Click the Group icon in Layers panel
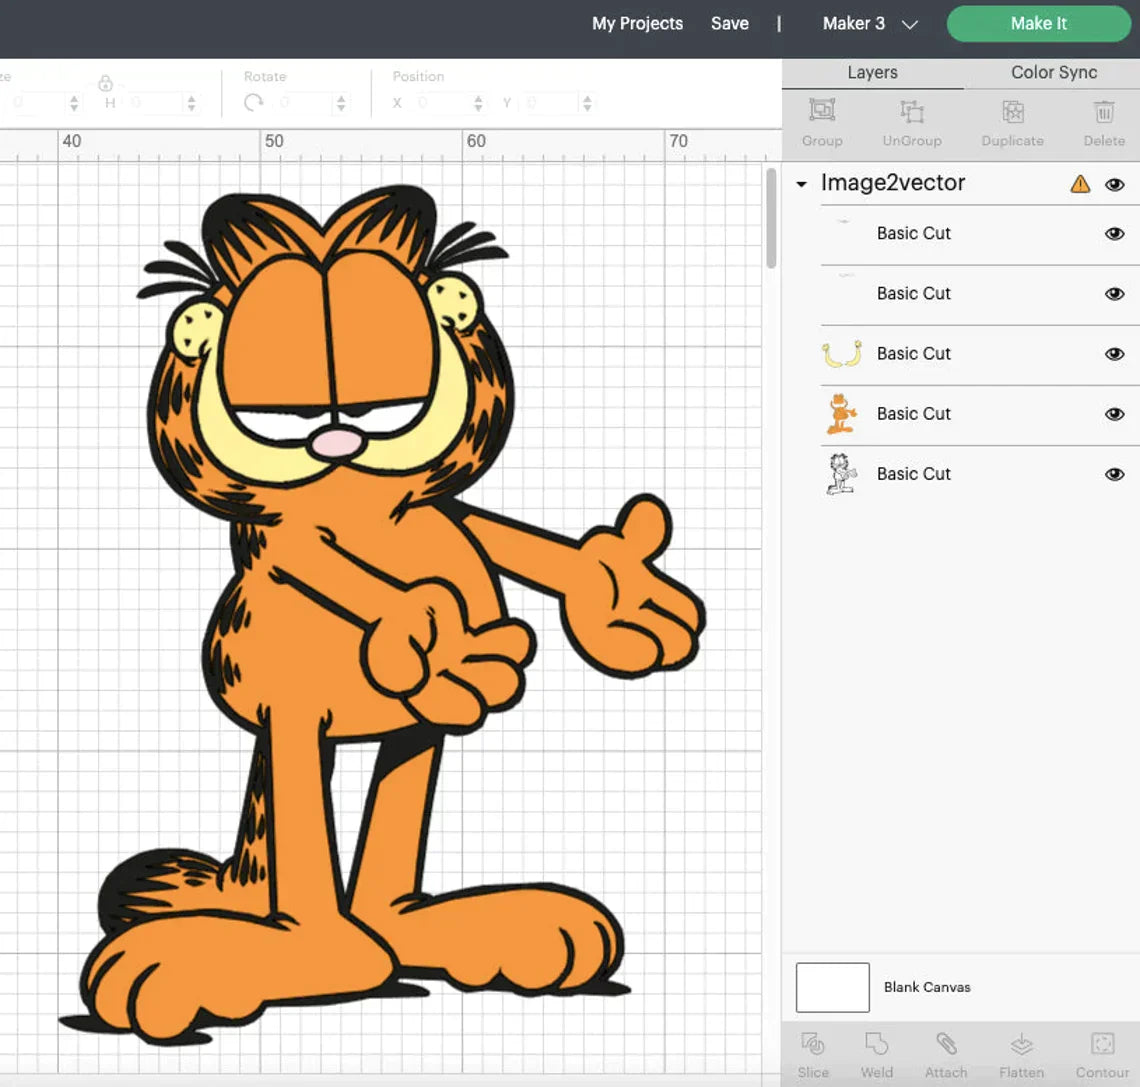The height and width of the screenshot is (1087, 1140). (x=822, y=111)
